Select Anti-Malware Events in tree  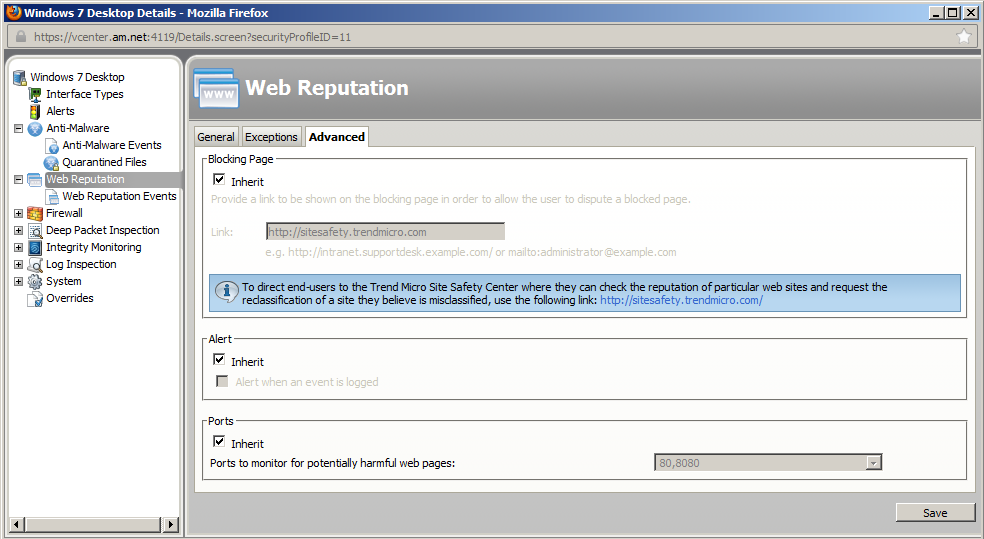[112, 146]
